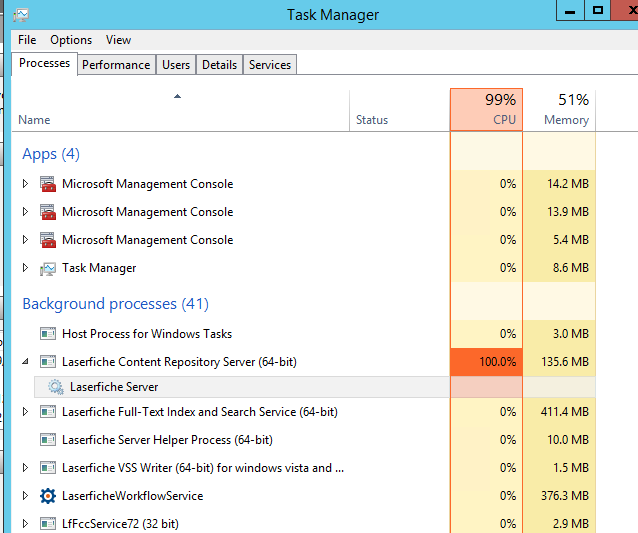This screenshot has height=533, width=638.
Task: Click the Host Process for Windows Tasks icon
Action: [47, 334]
